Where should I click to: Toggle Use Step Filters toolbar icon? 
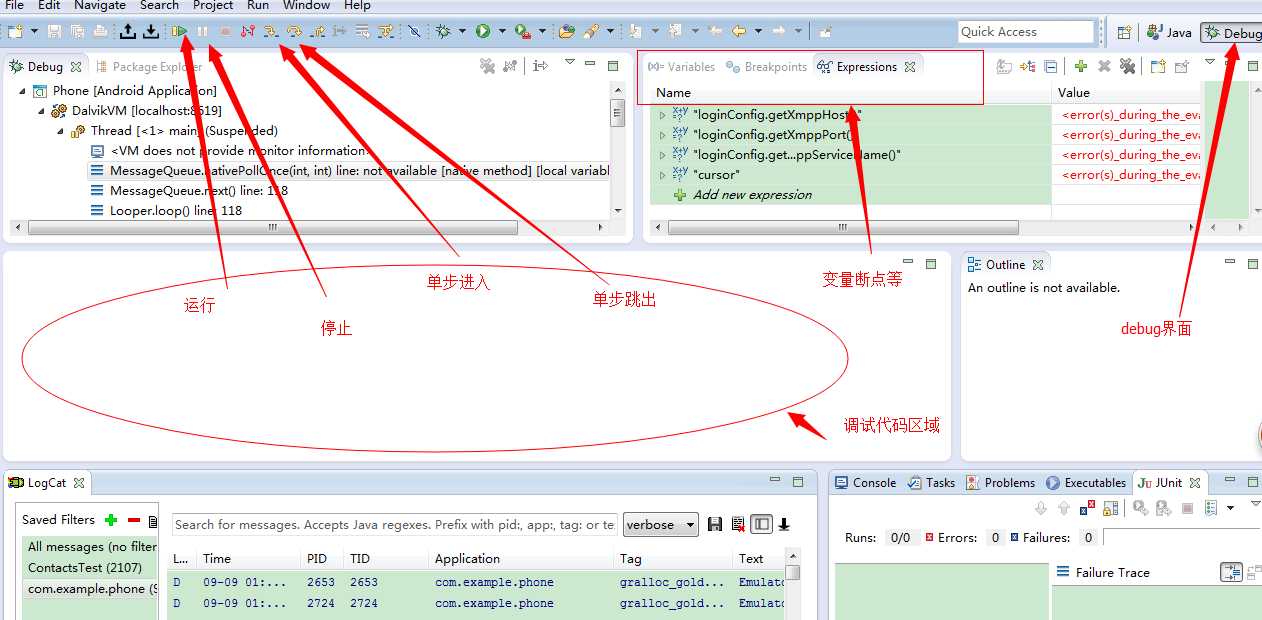coord(387,32)
